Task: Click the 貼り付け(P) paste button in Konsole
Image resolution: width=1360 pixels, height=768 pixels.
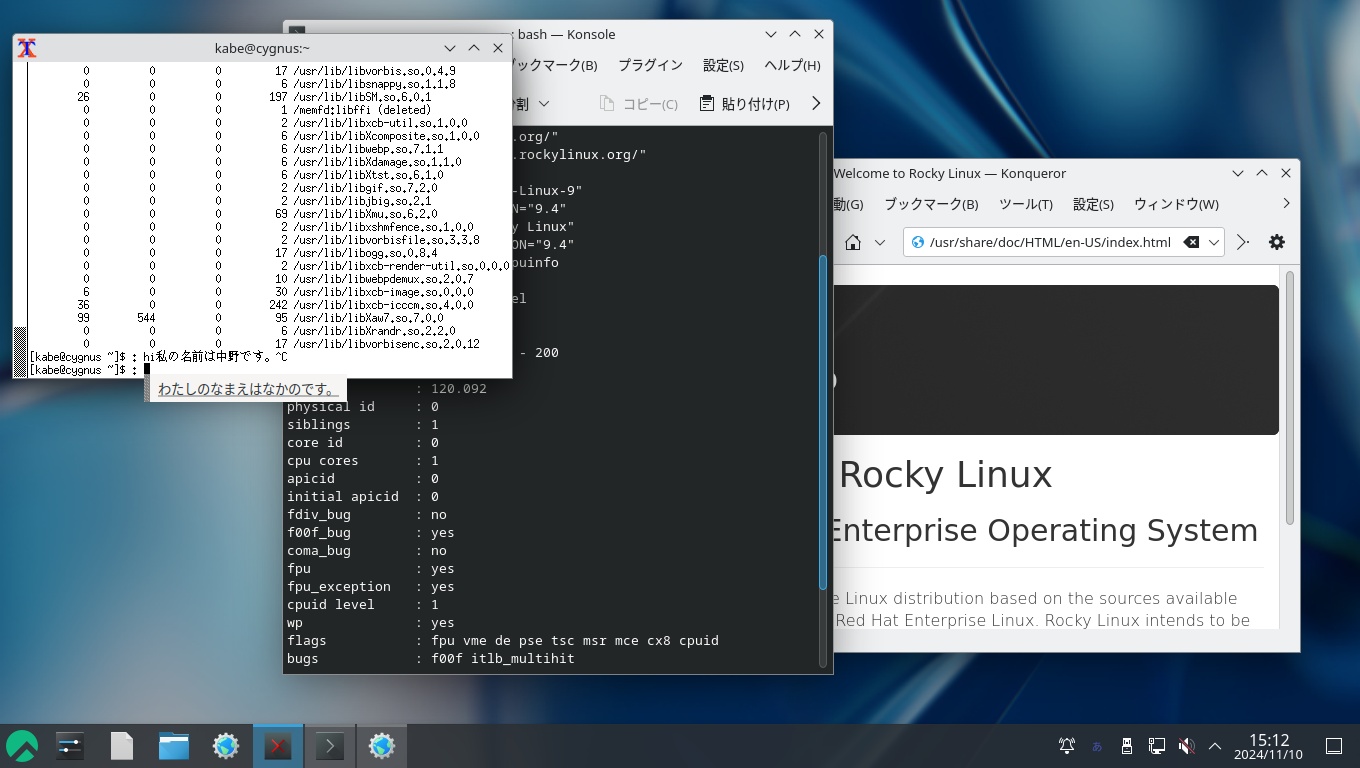Action: 744,104
